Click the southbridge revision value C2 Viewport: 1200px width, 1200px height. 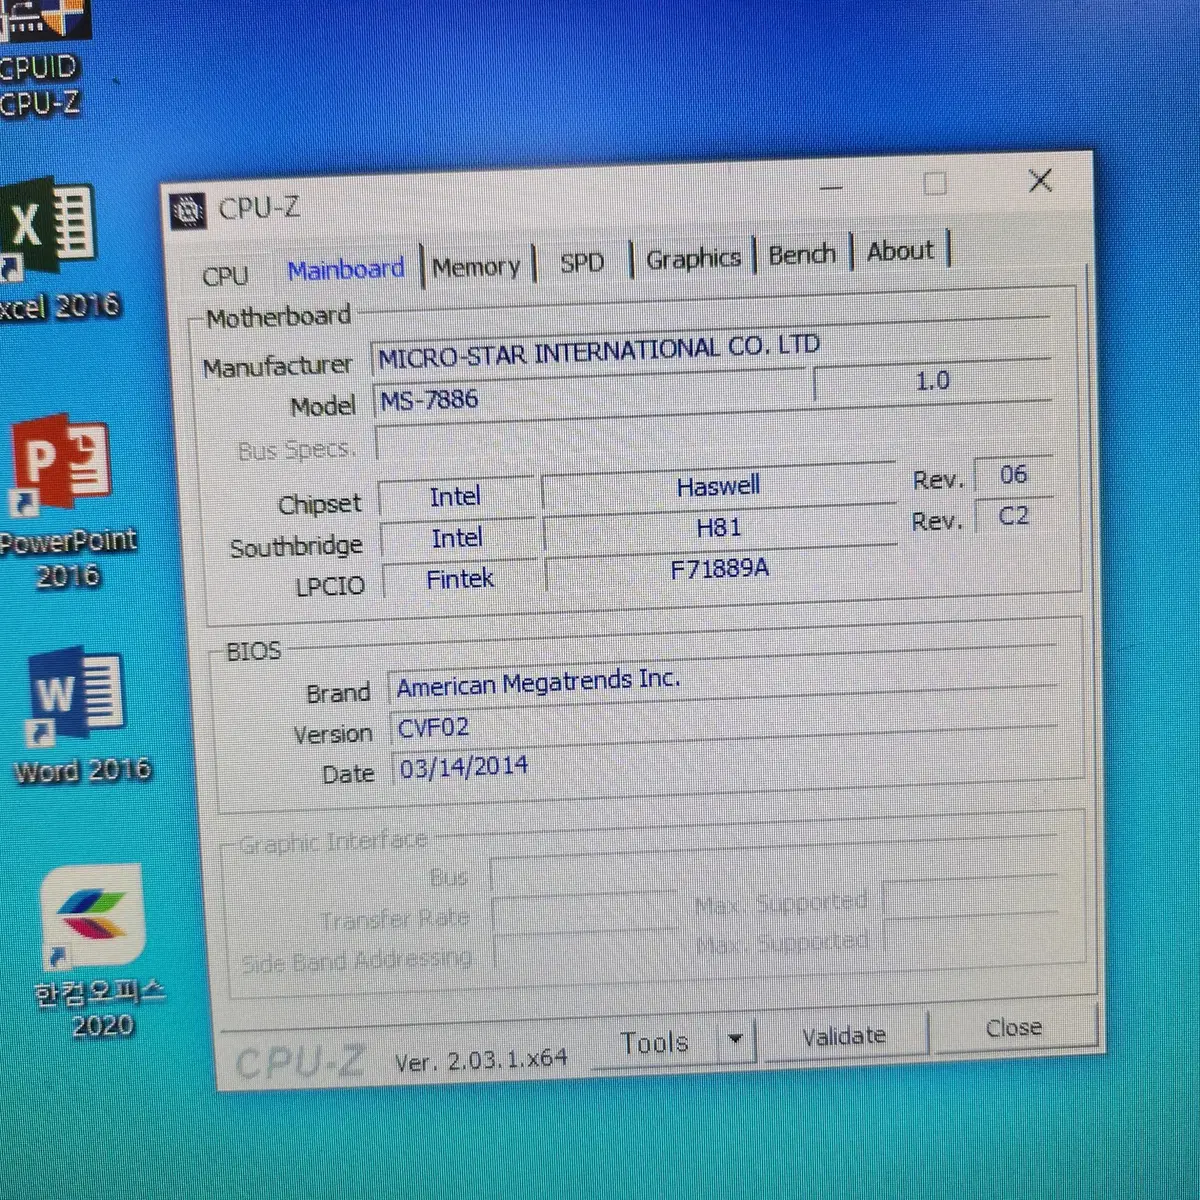[x=1013, y=516]
